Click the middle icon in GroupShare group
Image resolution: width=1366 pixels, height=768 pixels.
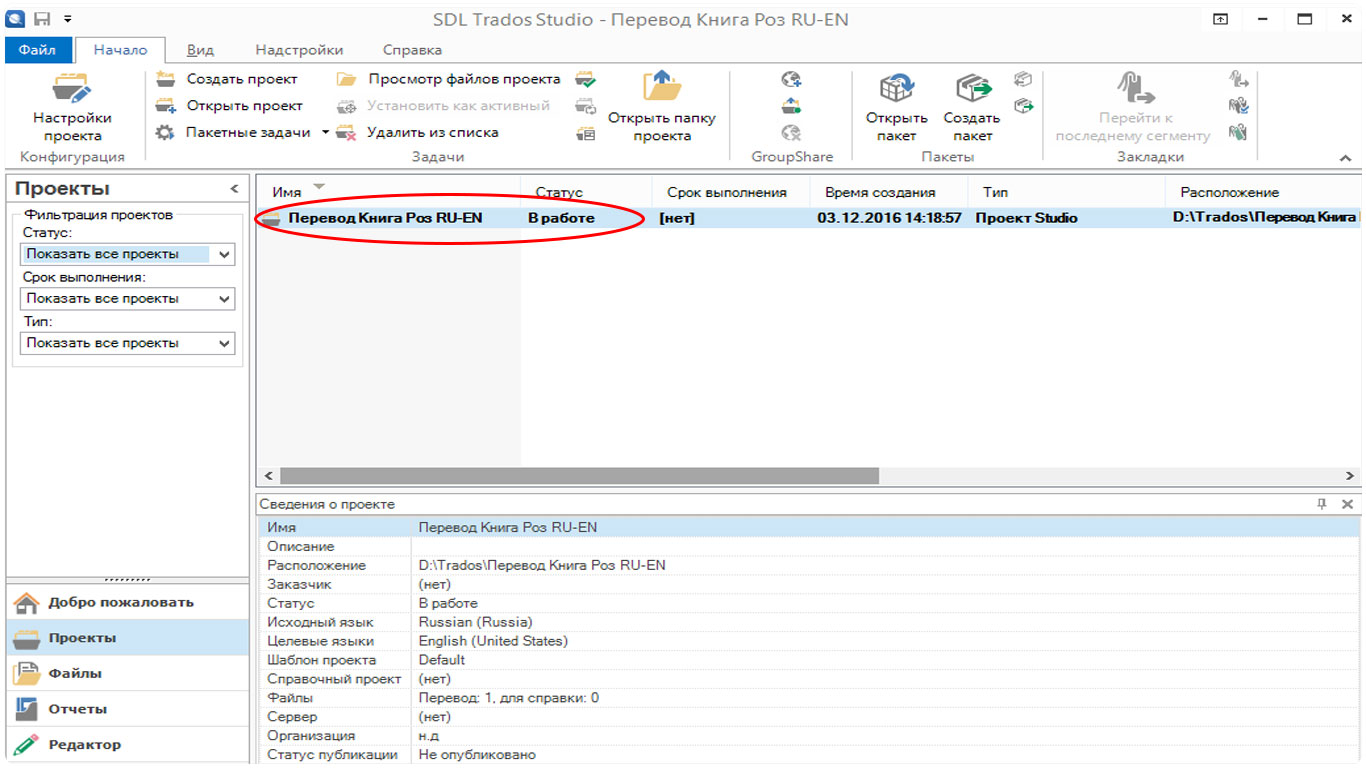791,106
